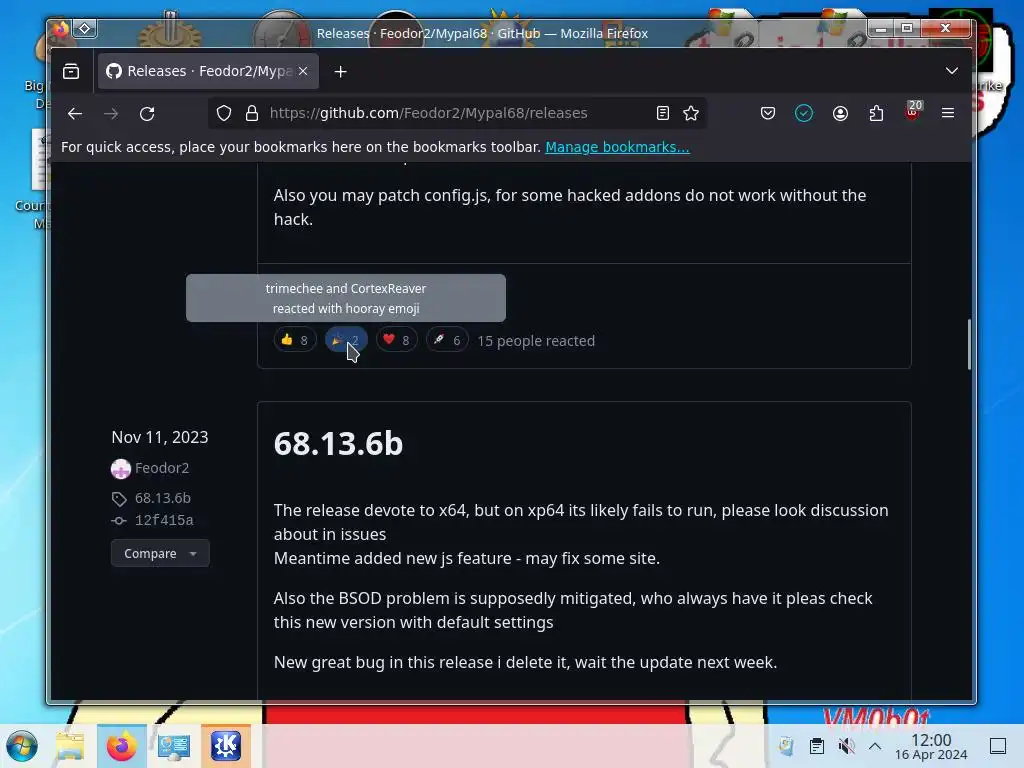The width and height of the screenshot is (1024, 768).
Task: Reload the current page
Action: [147, 114]
